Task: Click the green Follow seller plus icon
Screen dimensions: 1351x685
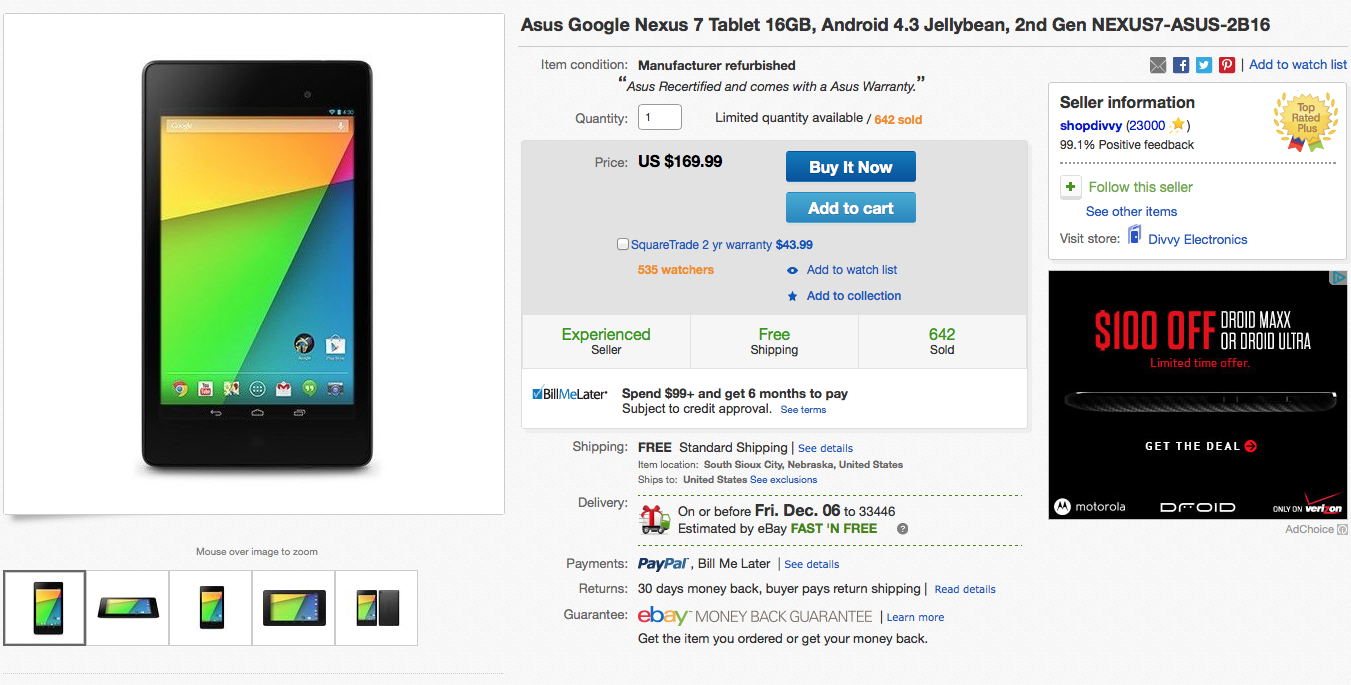Action: tap(1071, 187)
